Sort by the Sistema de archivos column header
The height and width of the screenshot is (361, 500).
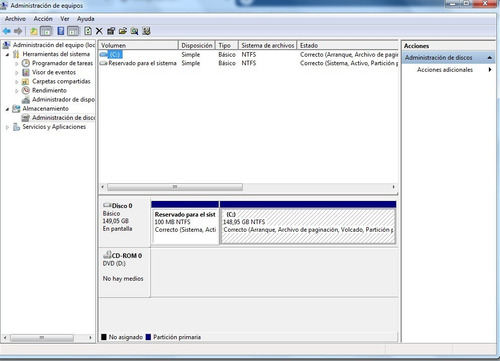(268, 45)
